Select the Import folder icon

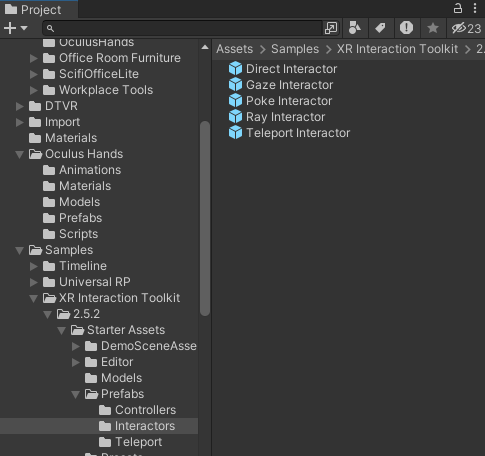[35, 122]
